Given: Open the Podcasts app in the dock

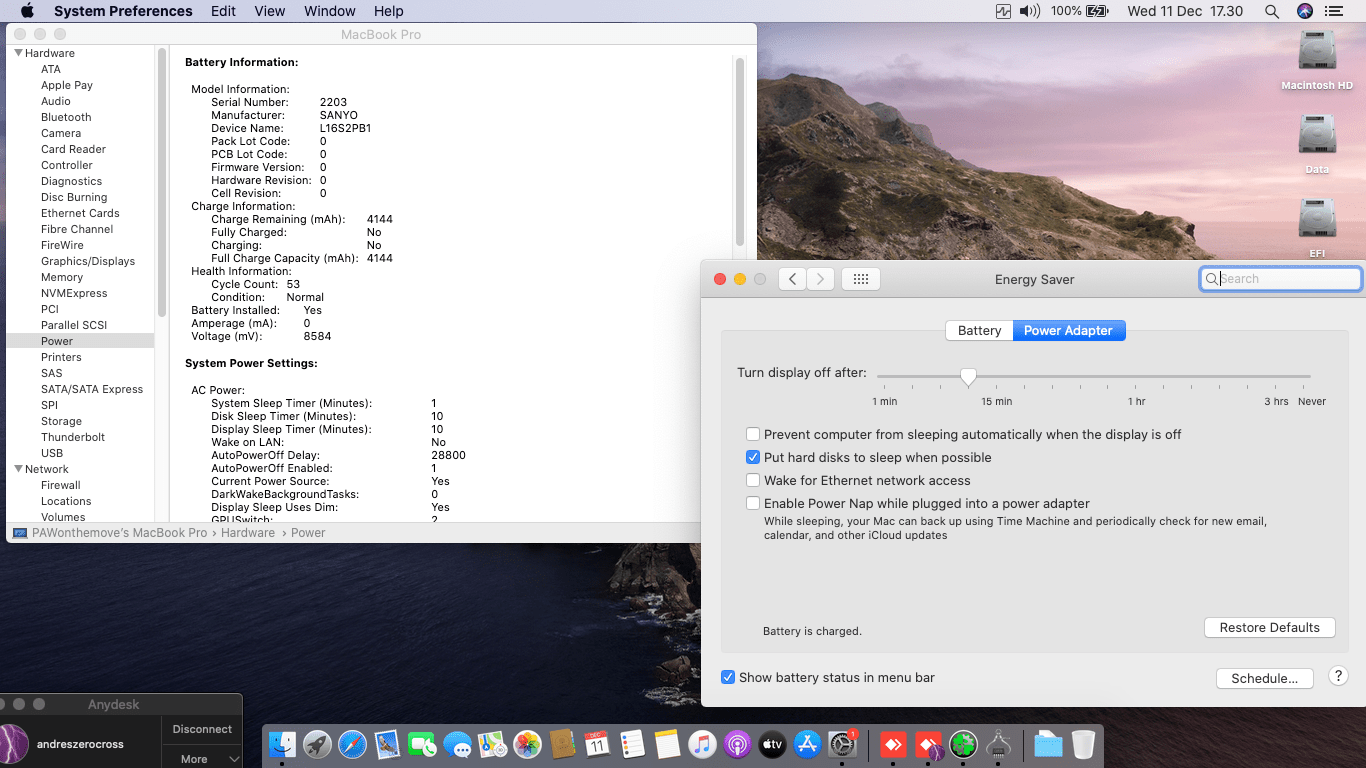Looking at the screenshot, I should pos(737,744).
